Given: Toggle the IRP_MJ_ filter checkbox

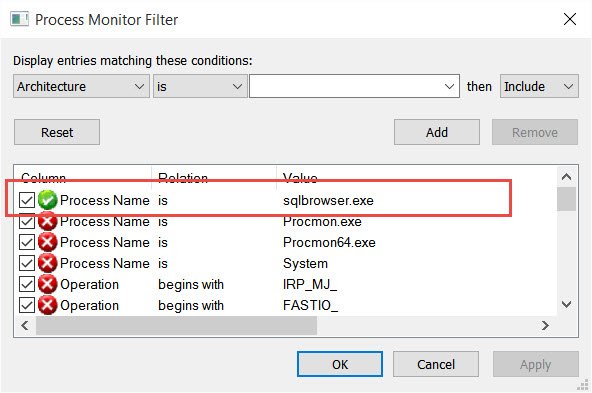Looking at the screenshot, I should [27, 284].
